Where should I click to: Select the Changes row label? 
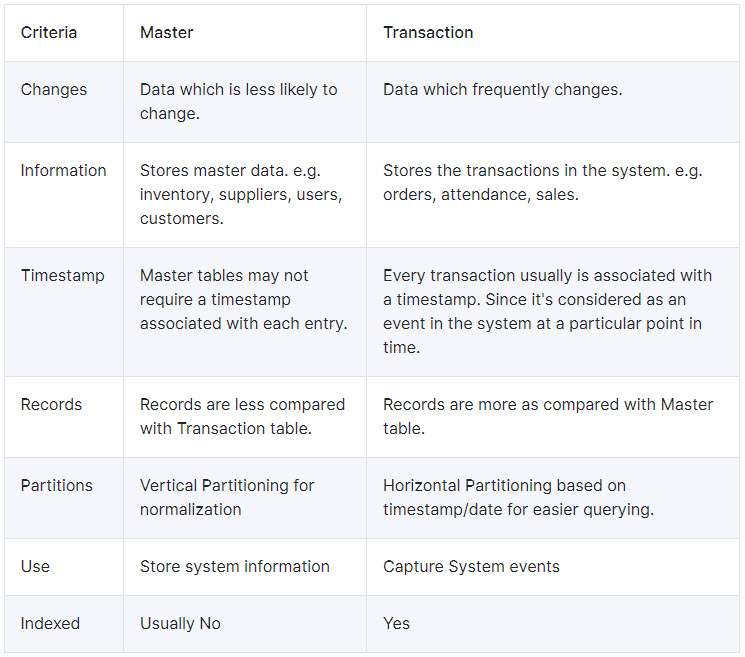tap(54, 90)
